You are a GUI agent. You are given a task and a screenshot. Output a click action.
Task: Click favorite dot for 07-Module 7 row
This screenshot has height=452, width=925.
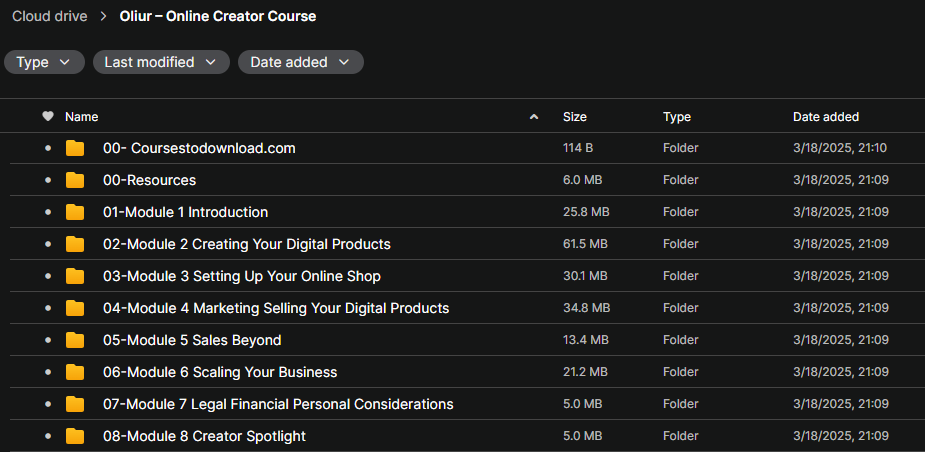[x=48, y=404]
